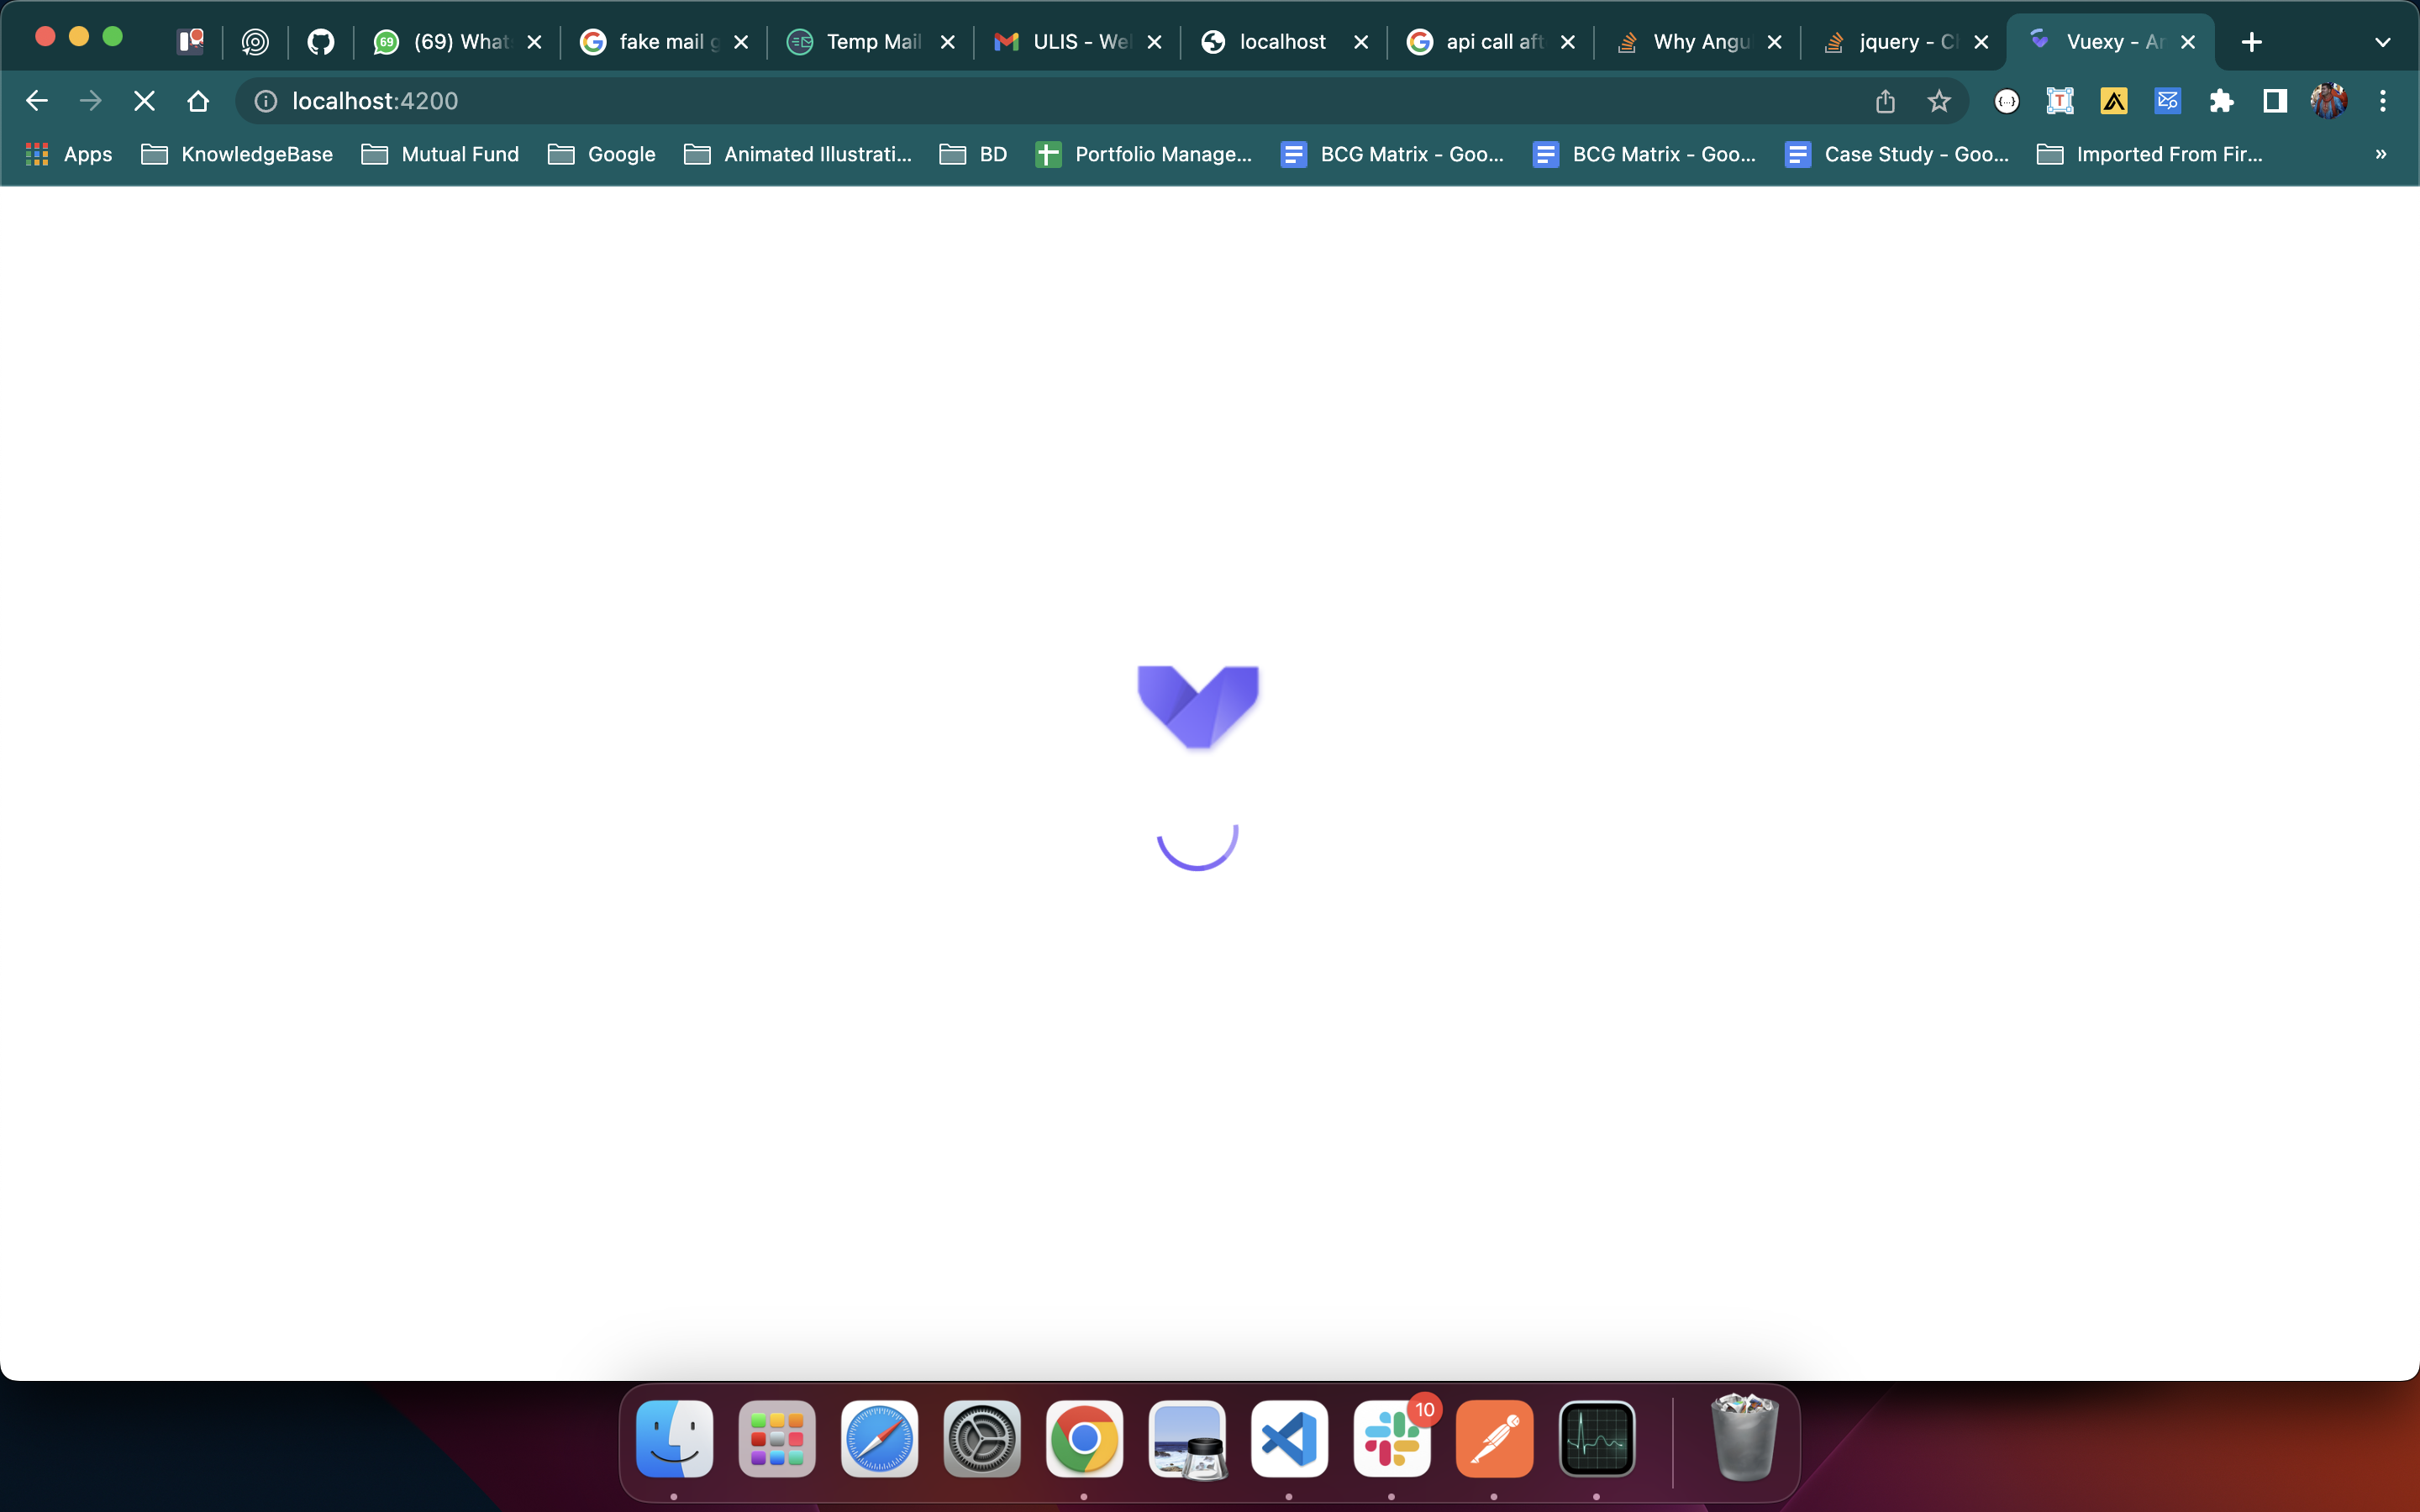Open the pinned spiral-icon tab

(255, 42)
